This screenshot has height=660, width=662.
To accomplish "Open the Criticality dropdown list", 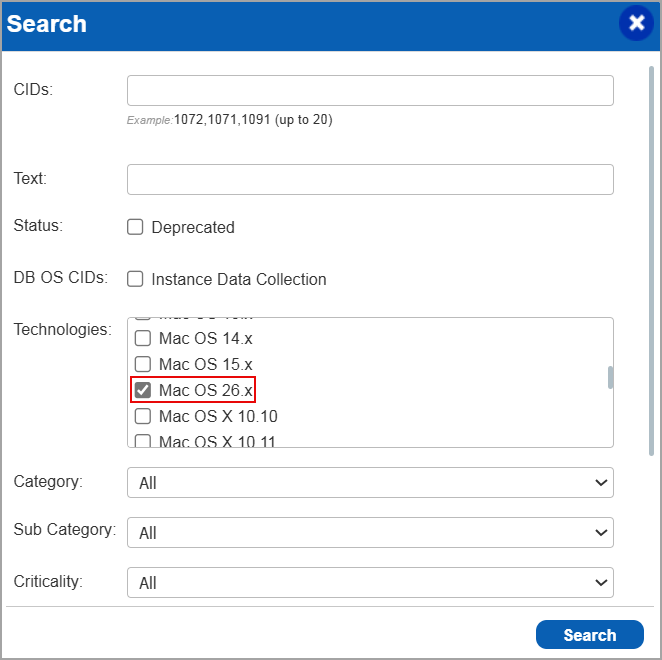I will tap(369, 582).
